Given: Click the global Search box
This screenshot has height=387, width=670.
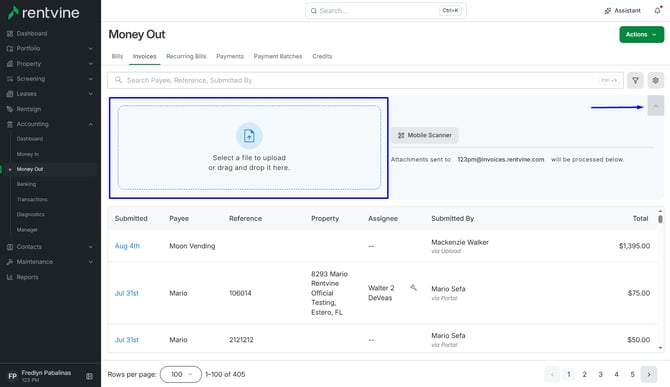Looking at the screenshot, I should (x=386, y=11).
